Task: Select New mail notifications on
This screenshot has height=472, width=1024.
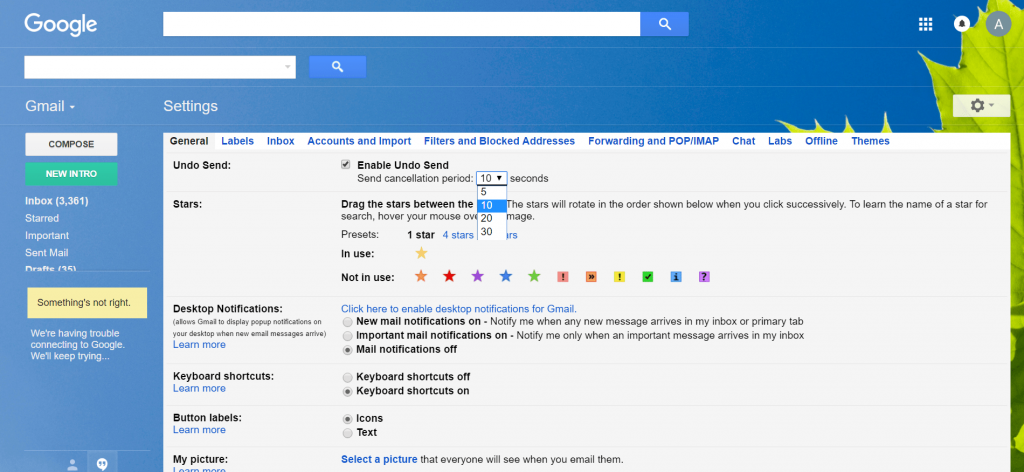Action: [347, 322]
